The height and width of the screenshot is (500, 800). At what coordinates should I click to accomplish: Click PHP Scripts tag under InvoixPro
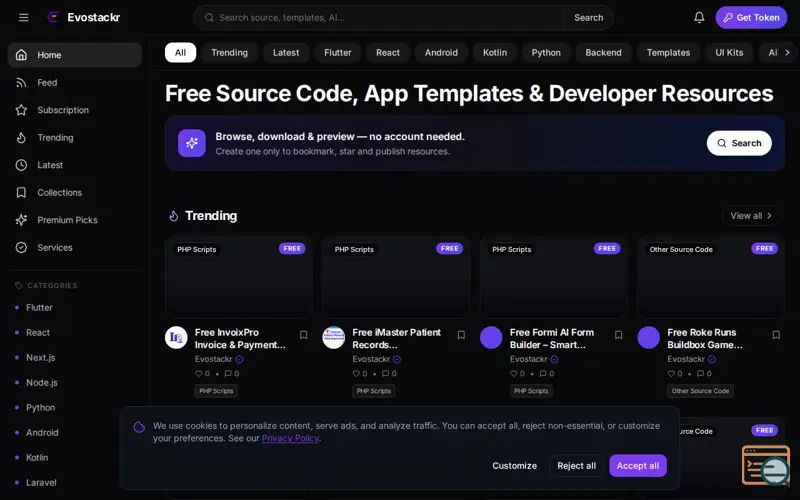coord(216,391)
